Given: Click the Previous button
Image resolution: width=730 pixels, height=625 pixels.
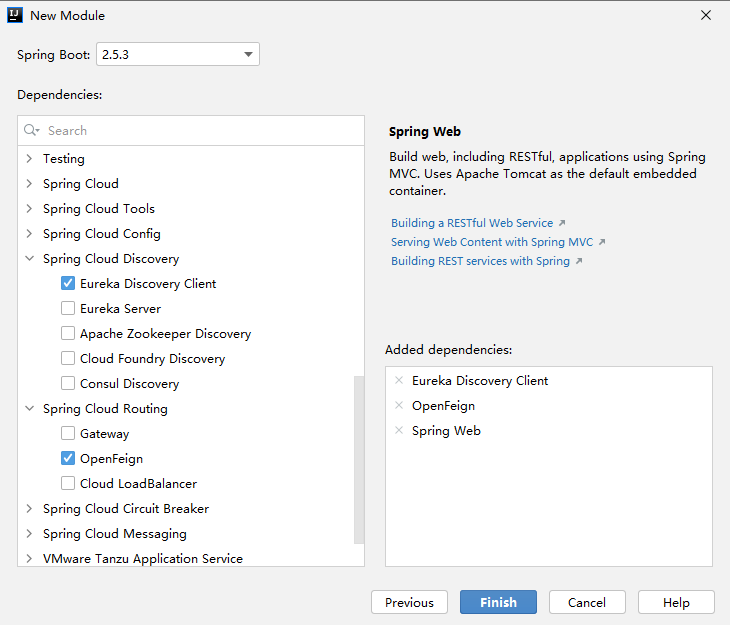Looking at the screenshot, I should click(409, 602).
